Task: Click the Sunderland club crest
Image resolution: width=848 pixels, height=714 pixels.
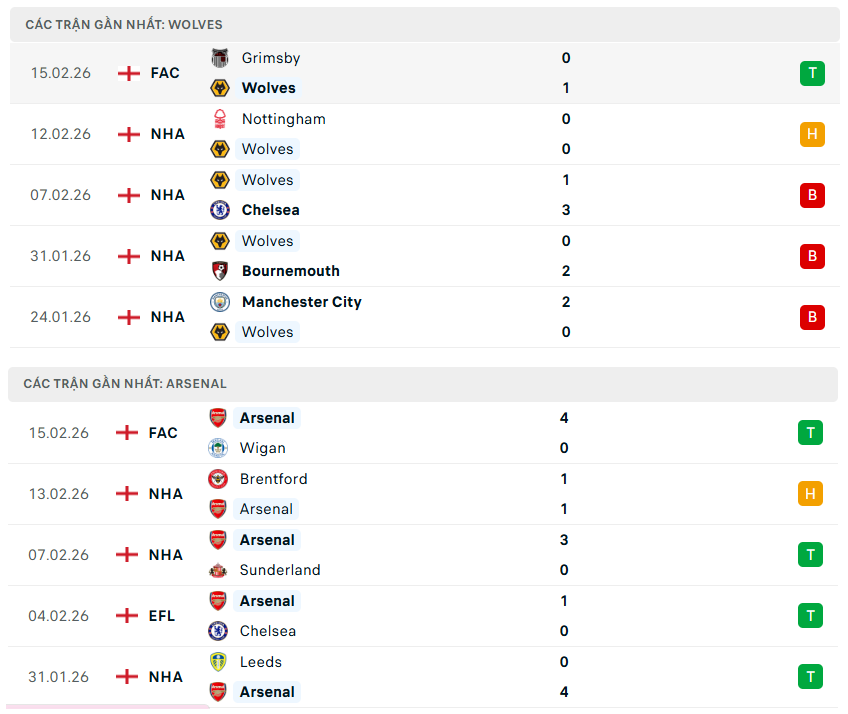Action: click(218, 570)
